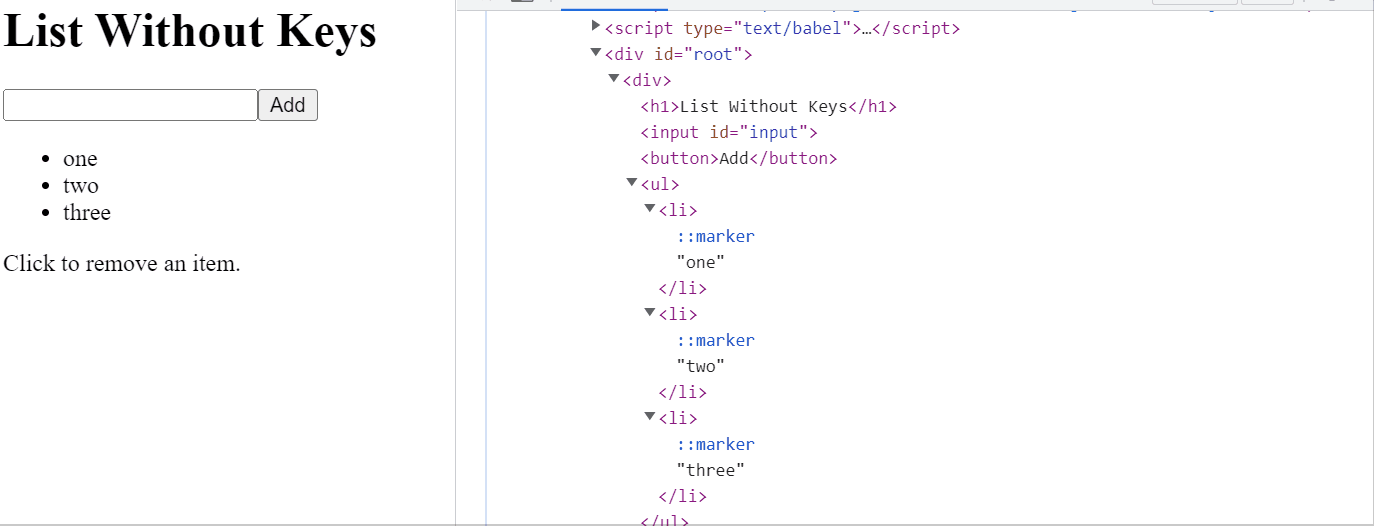Collapse the li node containing "two"
The width and height of the screenshot is (1374, 526).
click(650, 312)
